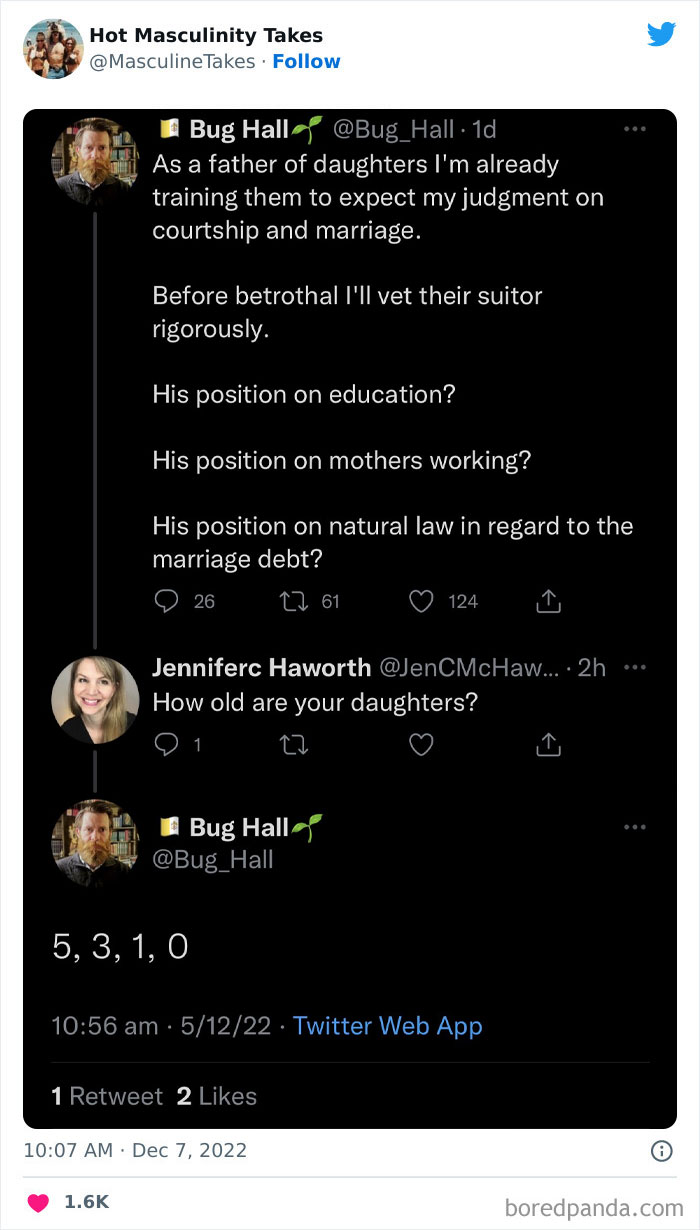View Jenniferc Haworth's profile photo
This screenshot has width=700, height=1230.
coord(95,700)
